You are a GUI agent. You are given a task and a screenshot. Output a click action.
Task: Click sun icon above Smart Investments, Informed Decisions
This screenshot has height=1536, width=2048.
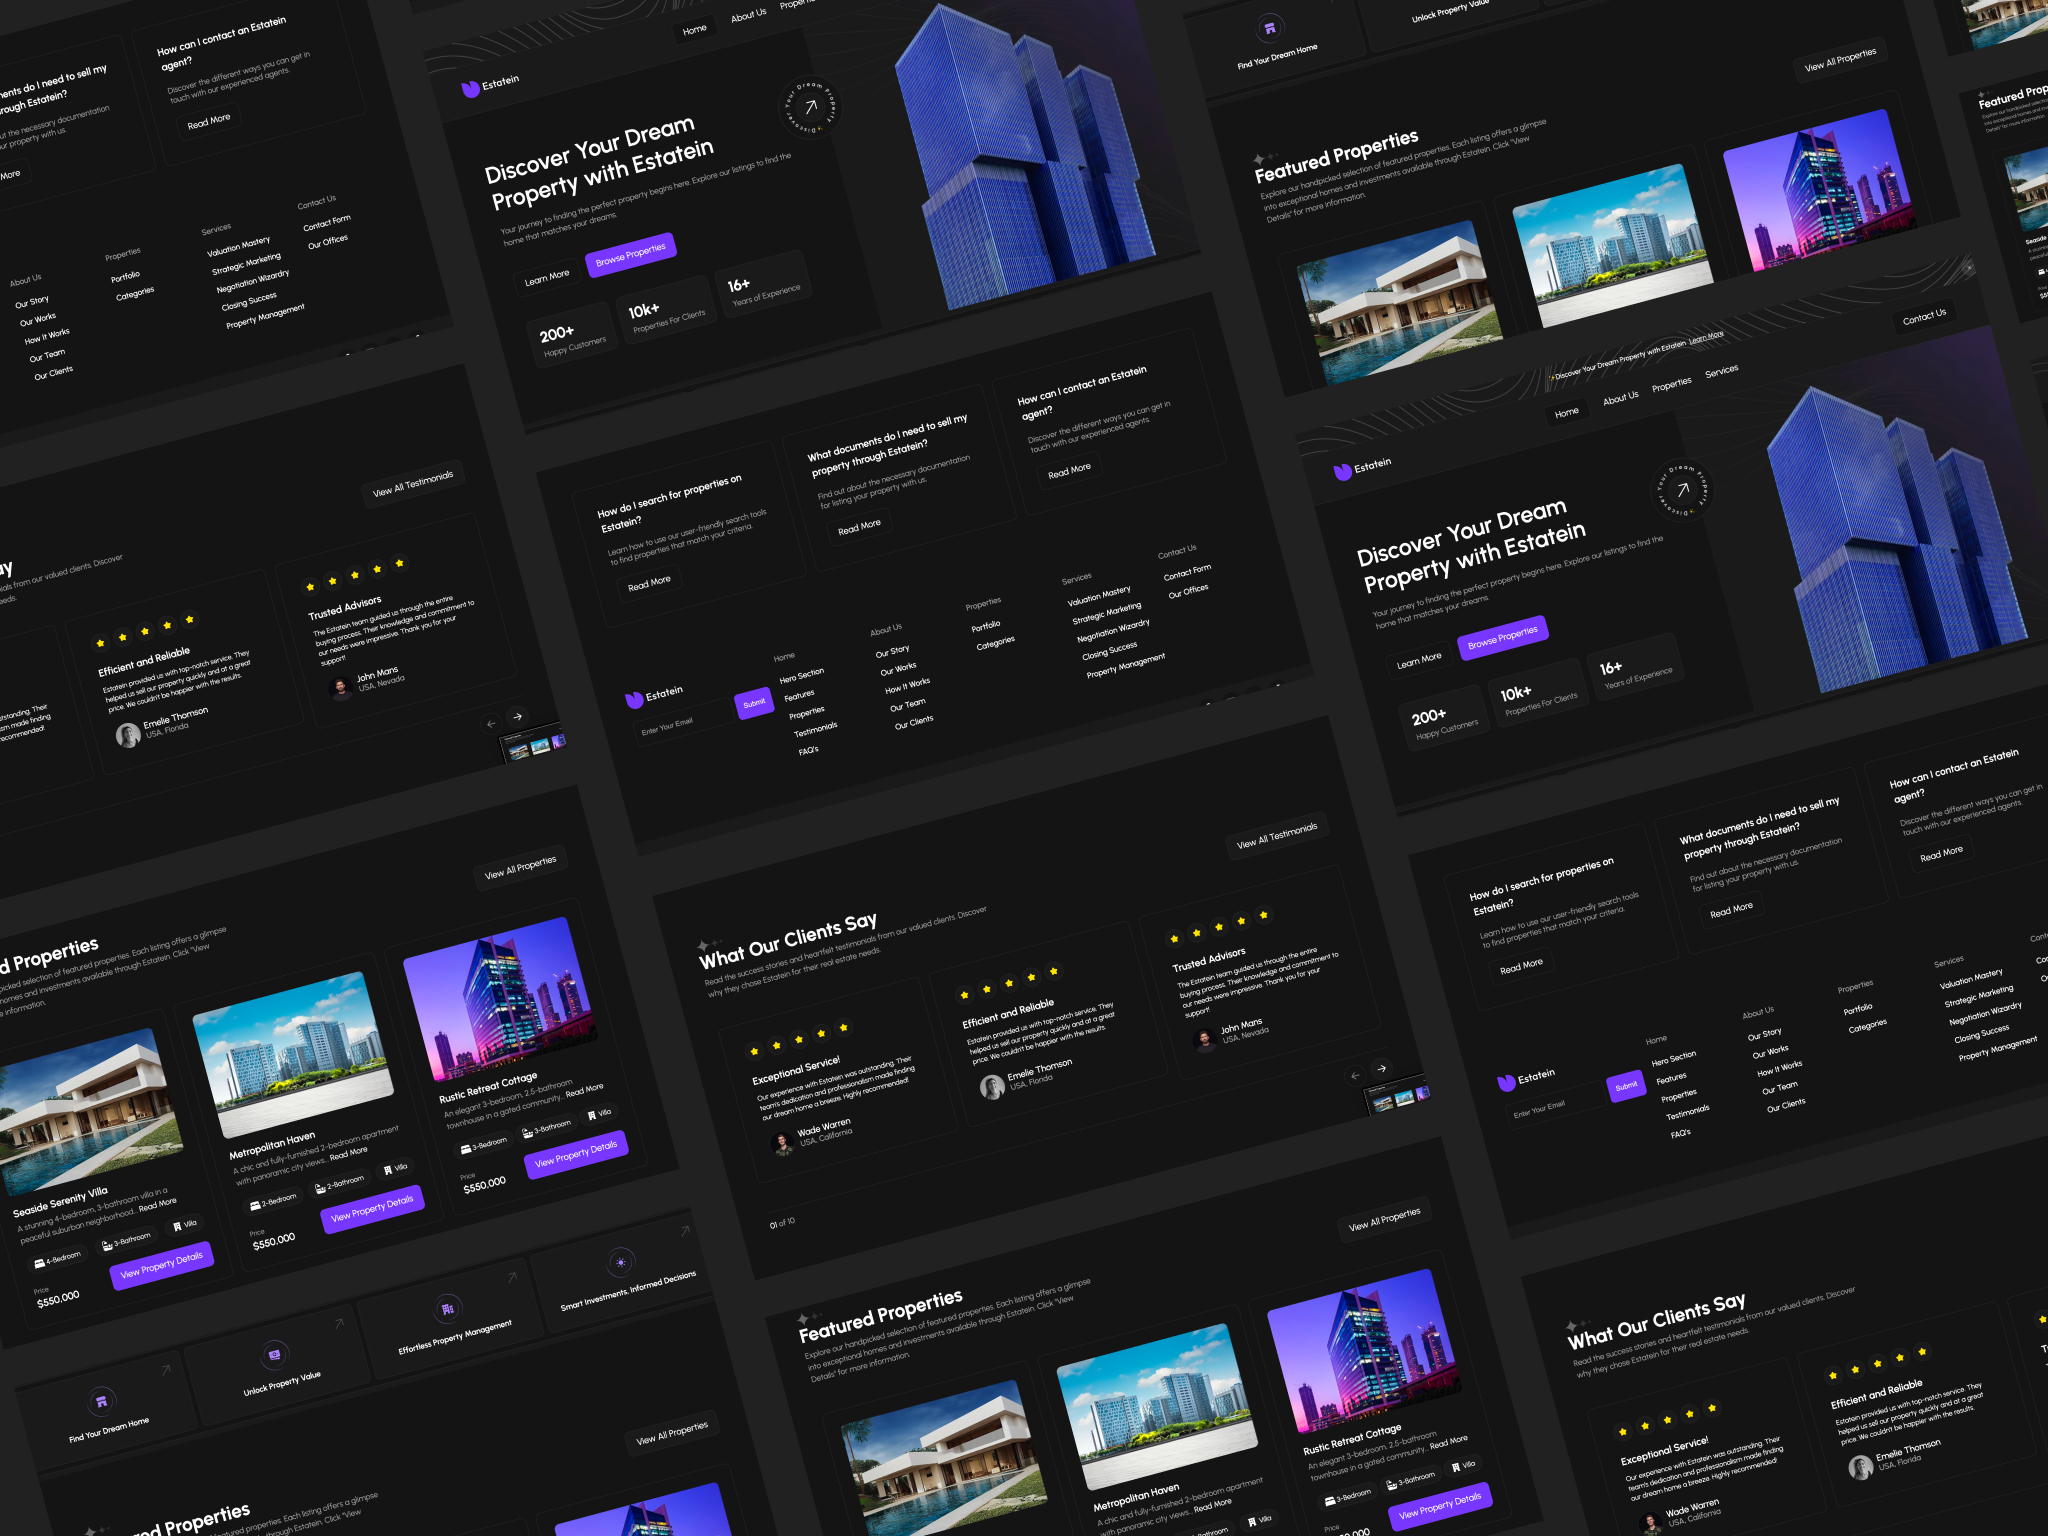(621, 1262)
